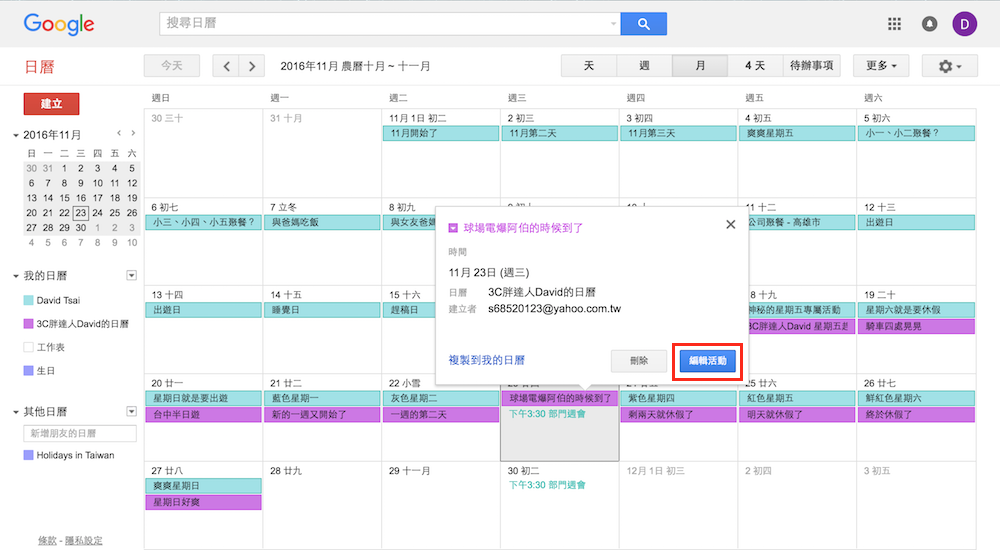Open the purple account avatar
Screen dimensions: 1000x550
coord(966,24)
